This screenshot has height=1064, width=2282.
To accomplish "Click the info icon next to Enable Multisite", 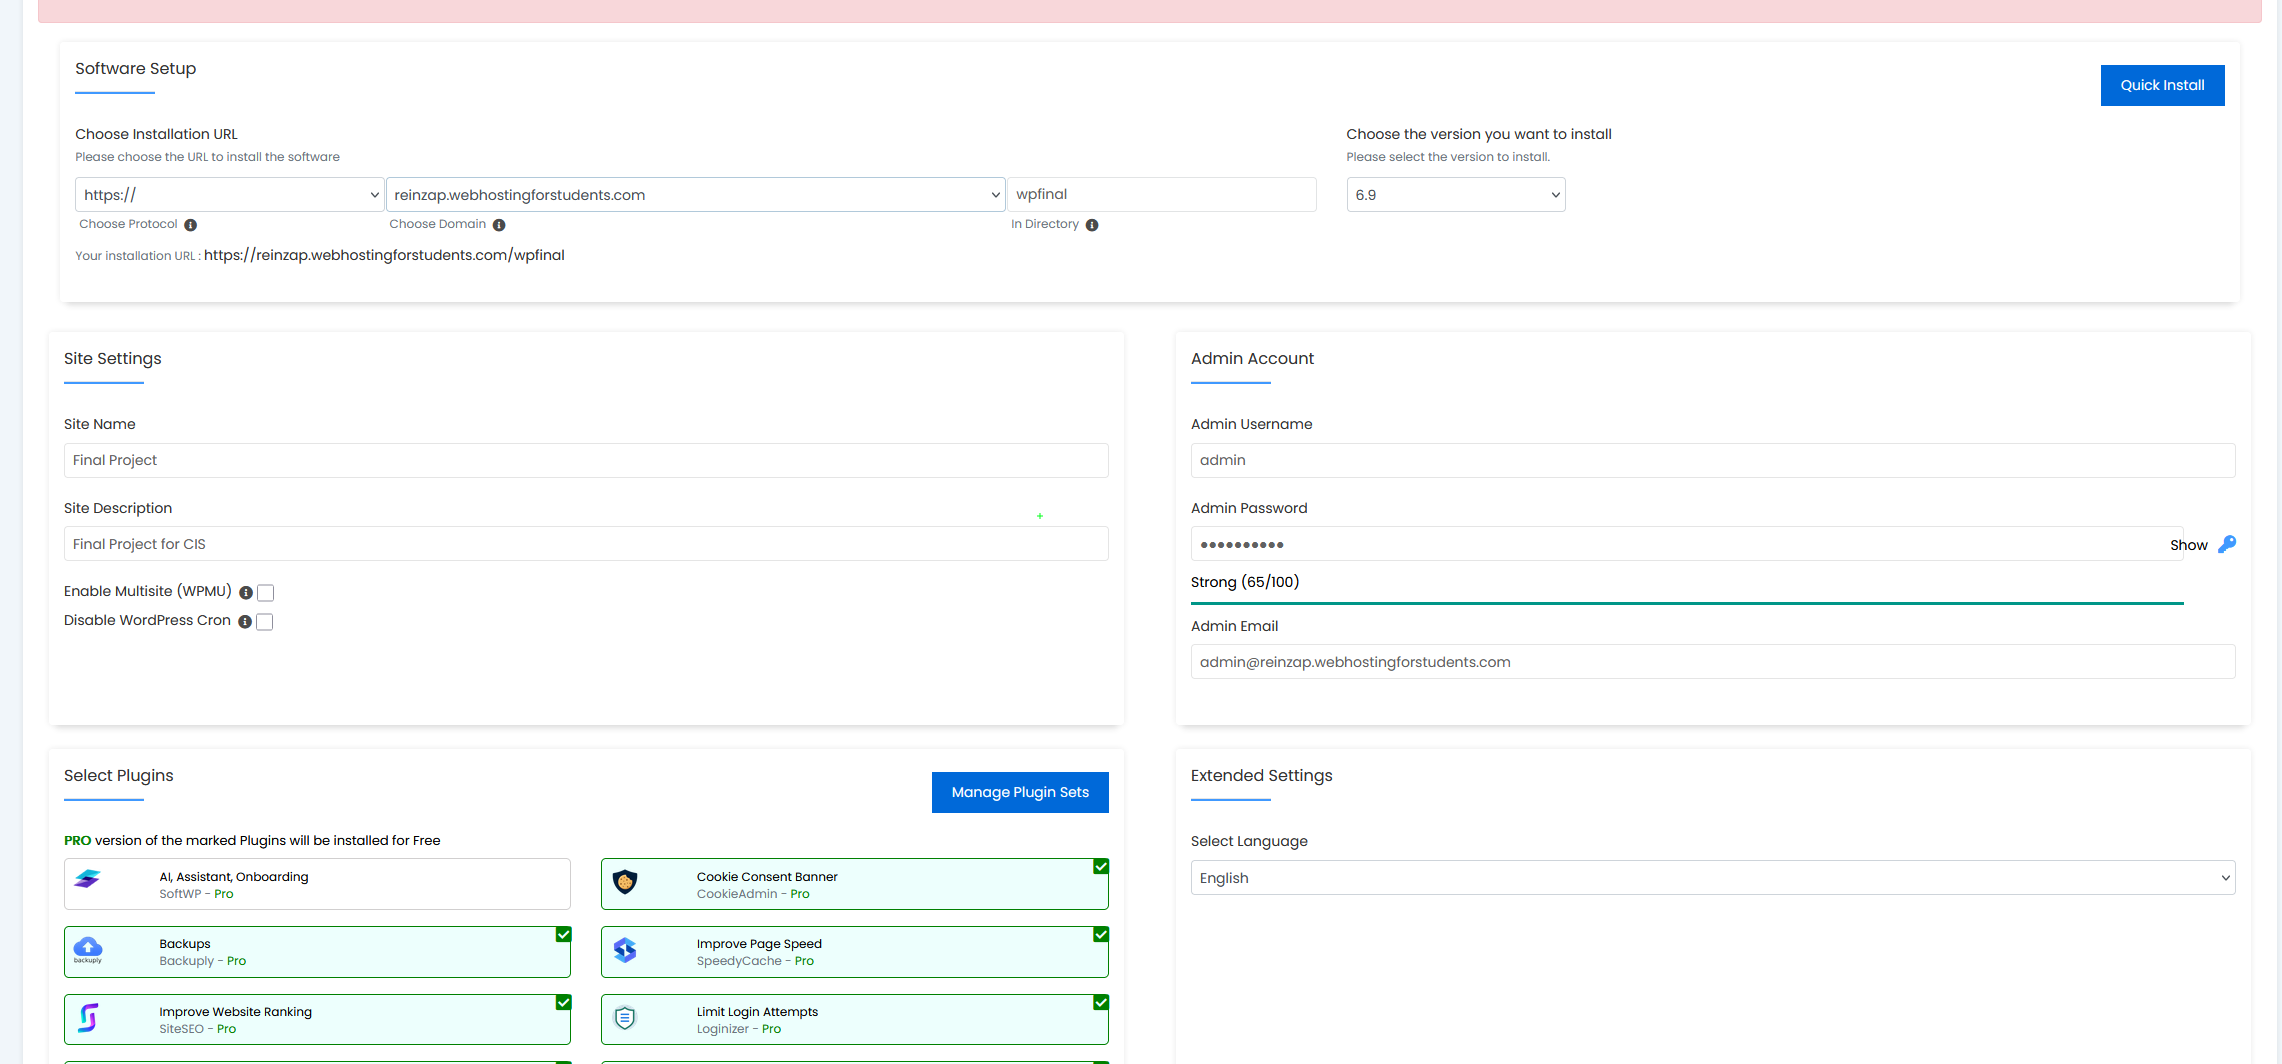I will point(246,593).
